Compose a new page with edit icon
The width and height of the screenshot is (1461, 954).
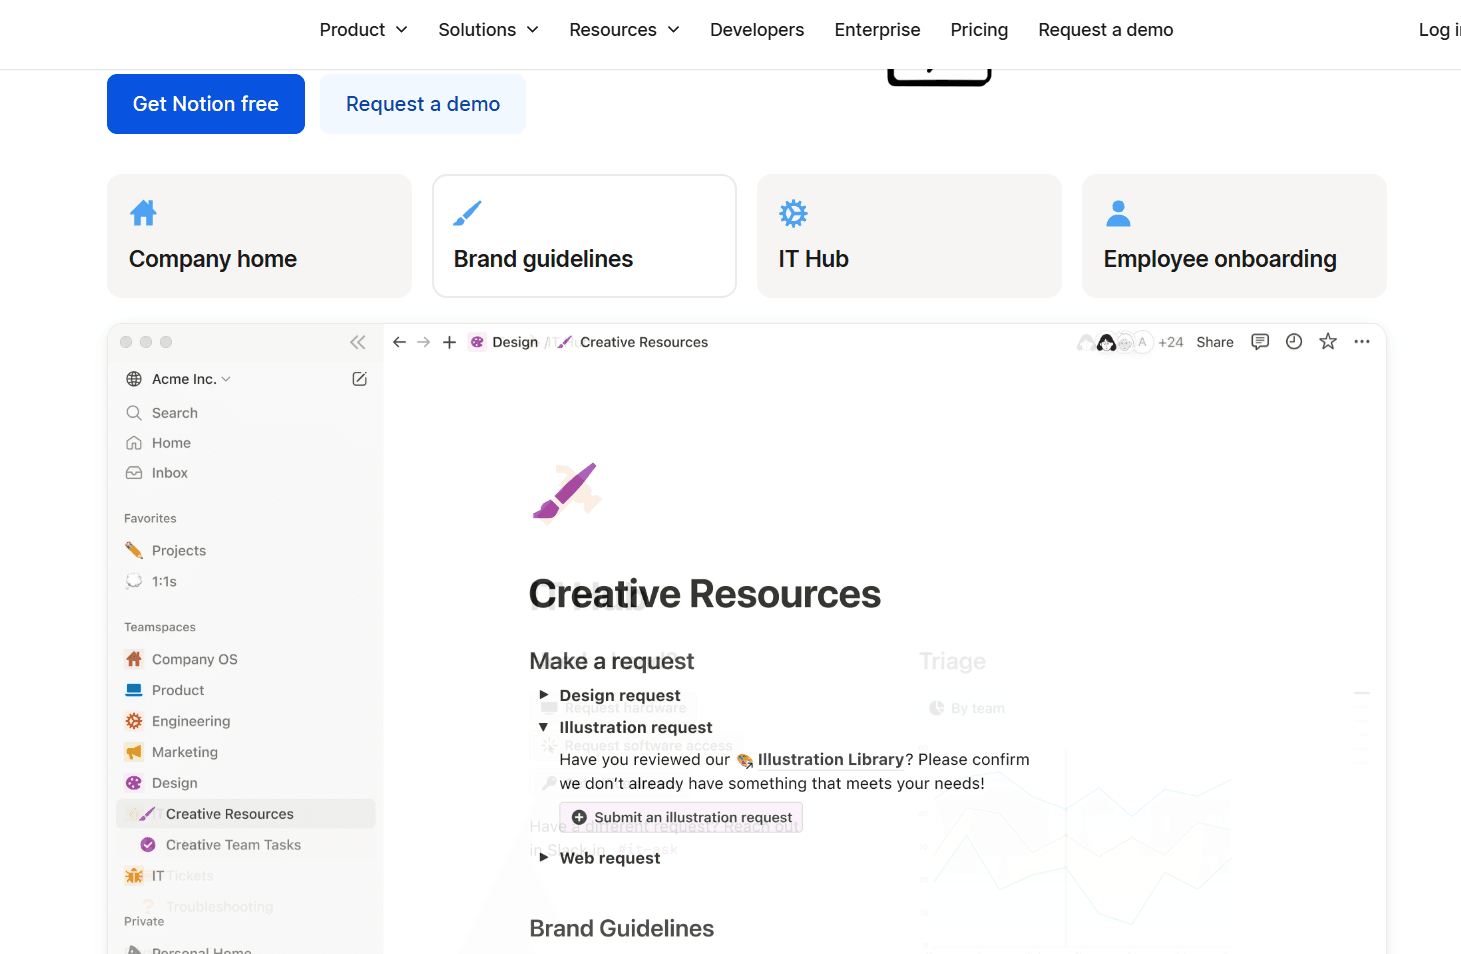coord(360,379)
